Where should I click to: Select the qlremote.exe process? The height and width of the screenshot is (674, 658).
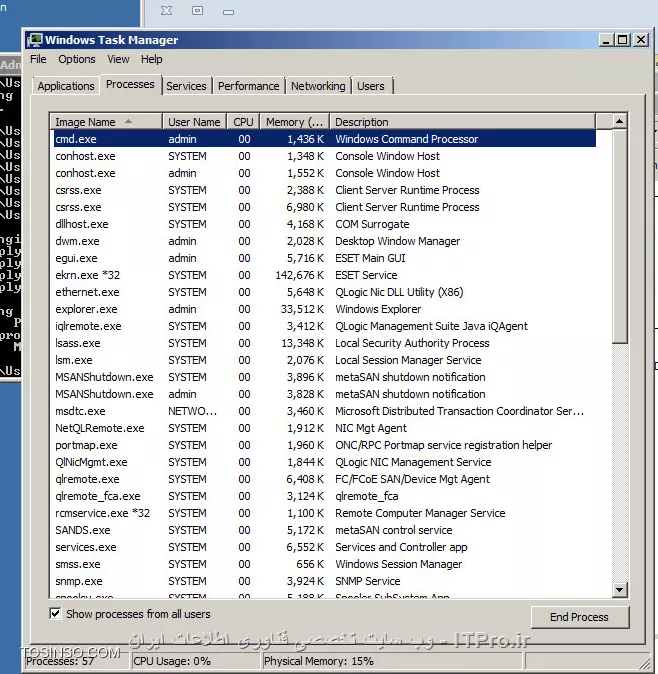click(x=325, y=479)
